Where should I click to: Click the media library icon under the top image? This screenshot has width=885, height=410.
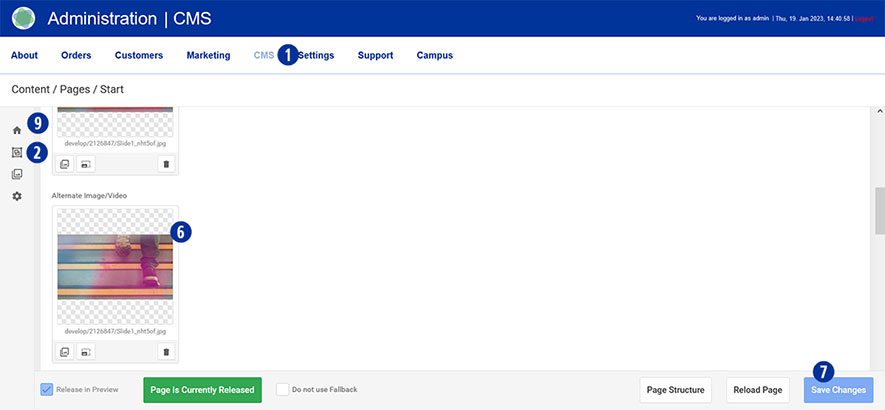click(x=65, y=164)
